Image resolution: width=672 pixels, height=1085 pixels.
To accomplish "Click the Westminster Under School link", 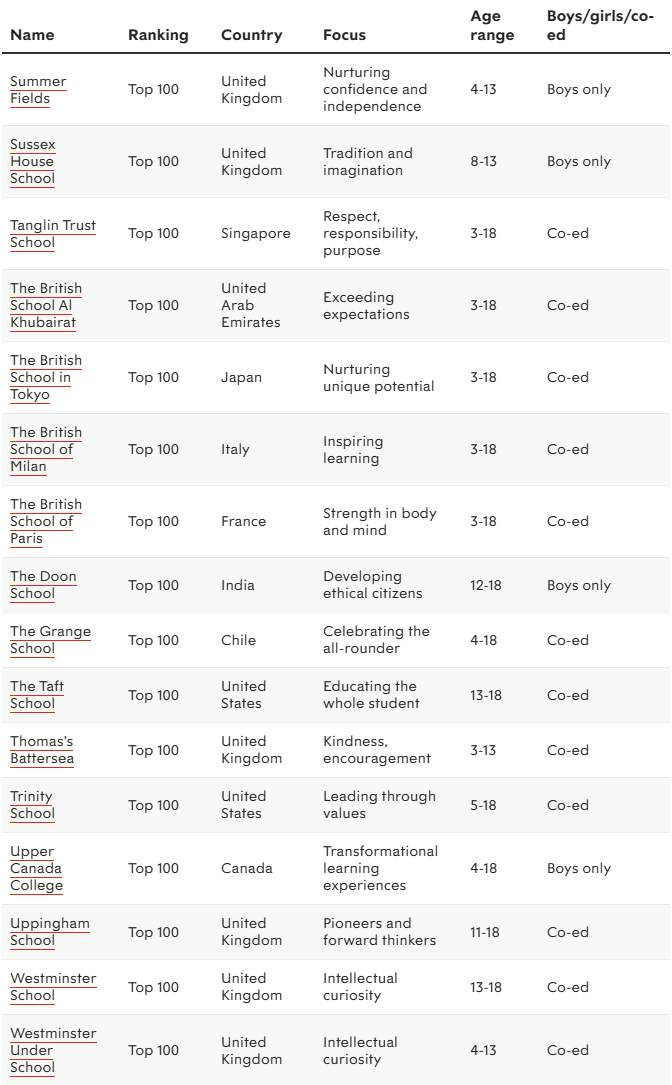I will click(53, 1050).
